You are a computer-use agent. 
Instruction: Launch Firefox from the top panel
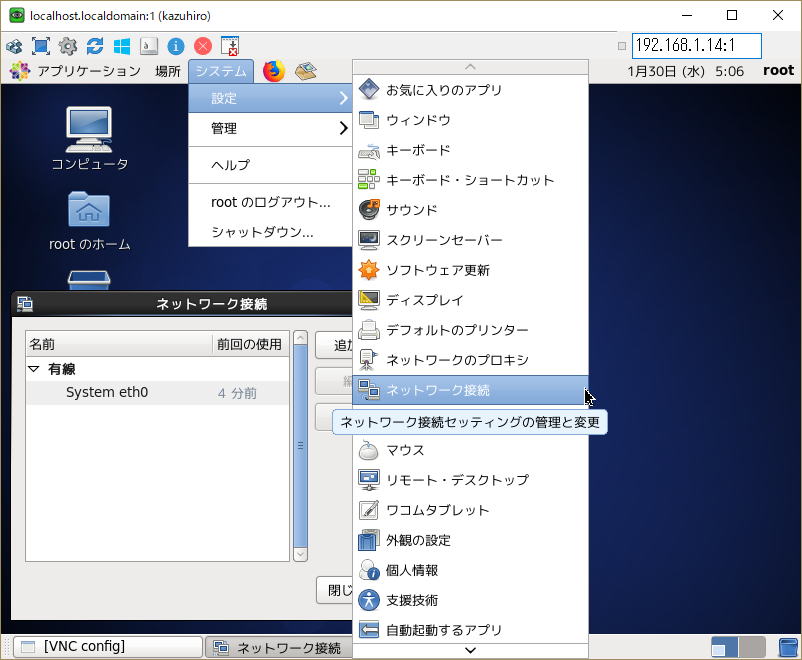click(x=273, y=71)
